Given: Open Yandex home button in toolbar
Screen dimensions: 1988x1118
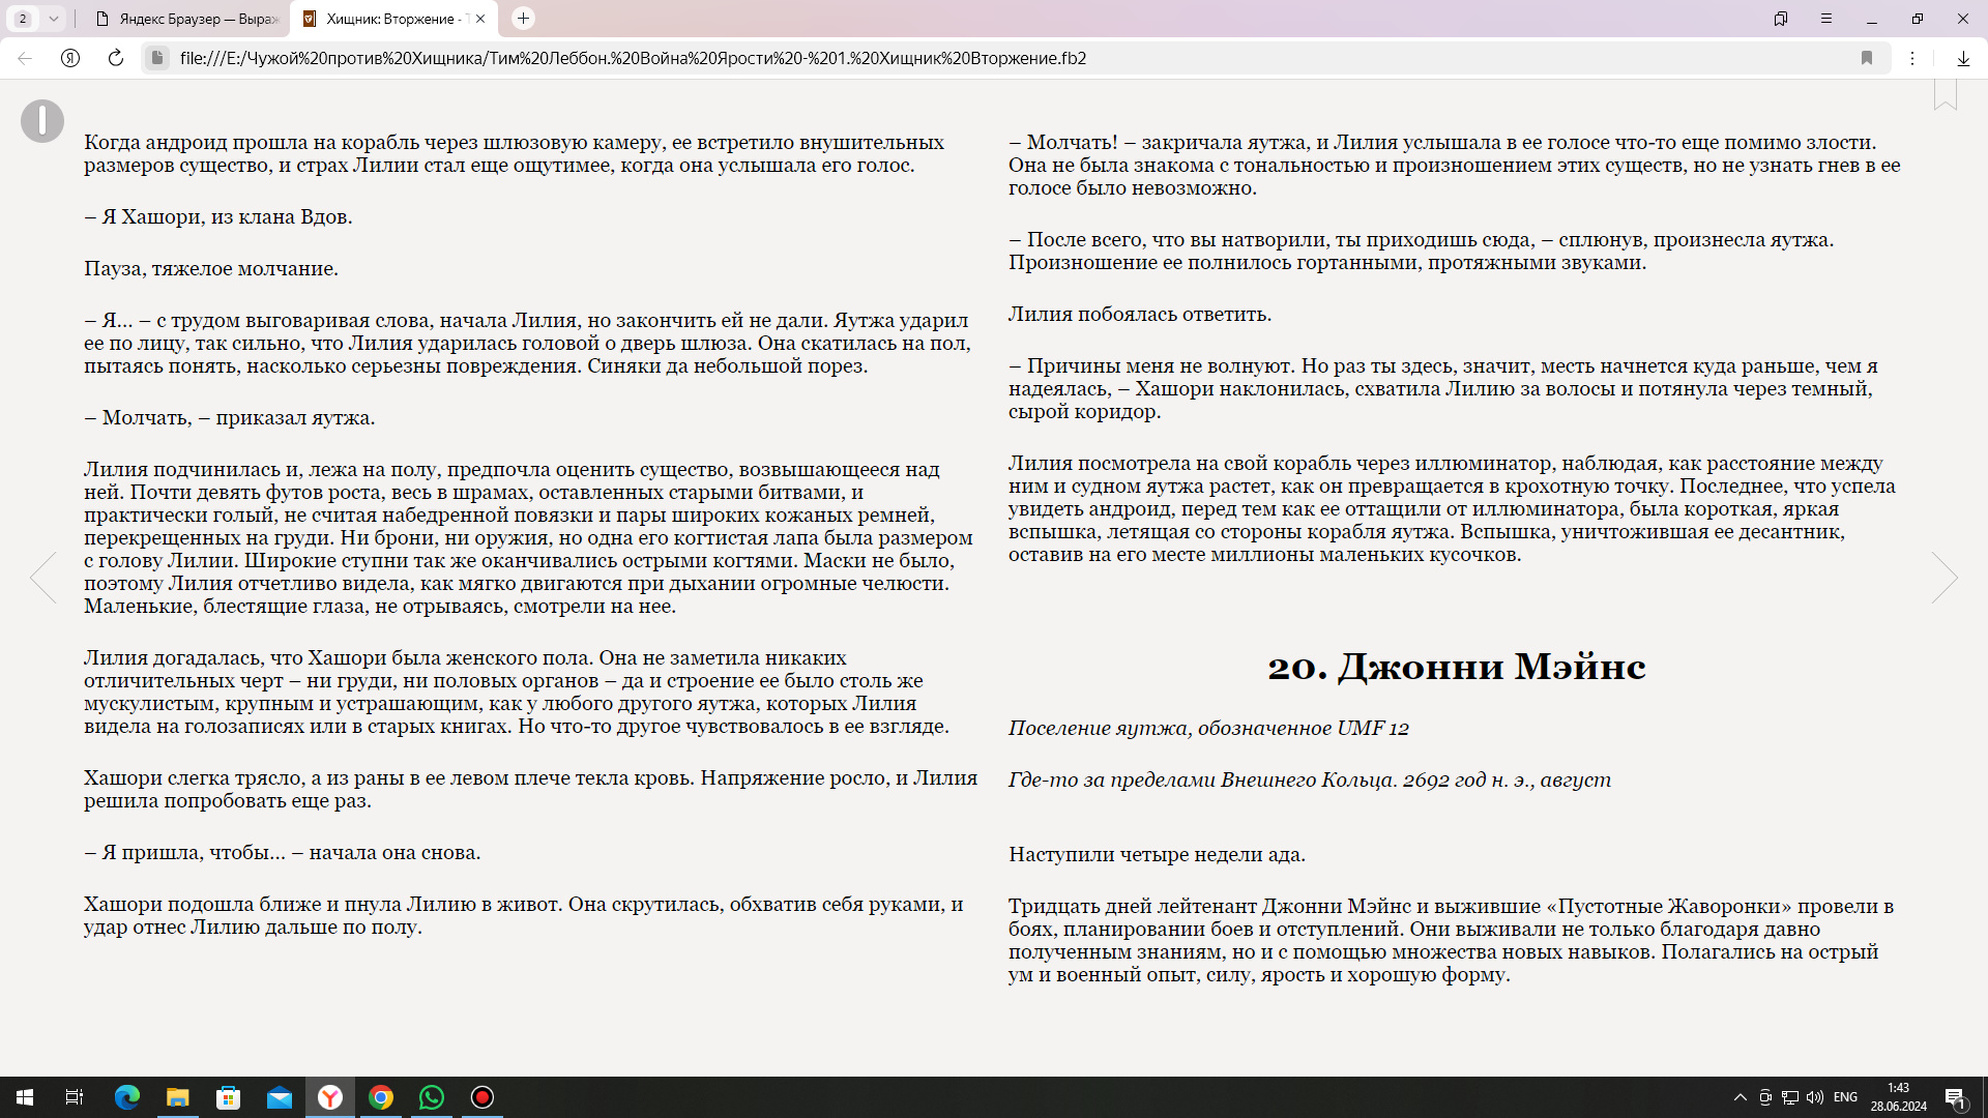Looking at the screenshot, I should tap(70, 58).
